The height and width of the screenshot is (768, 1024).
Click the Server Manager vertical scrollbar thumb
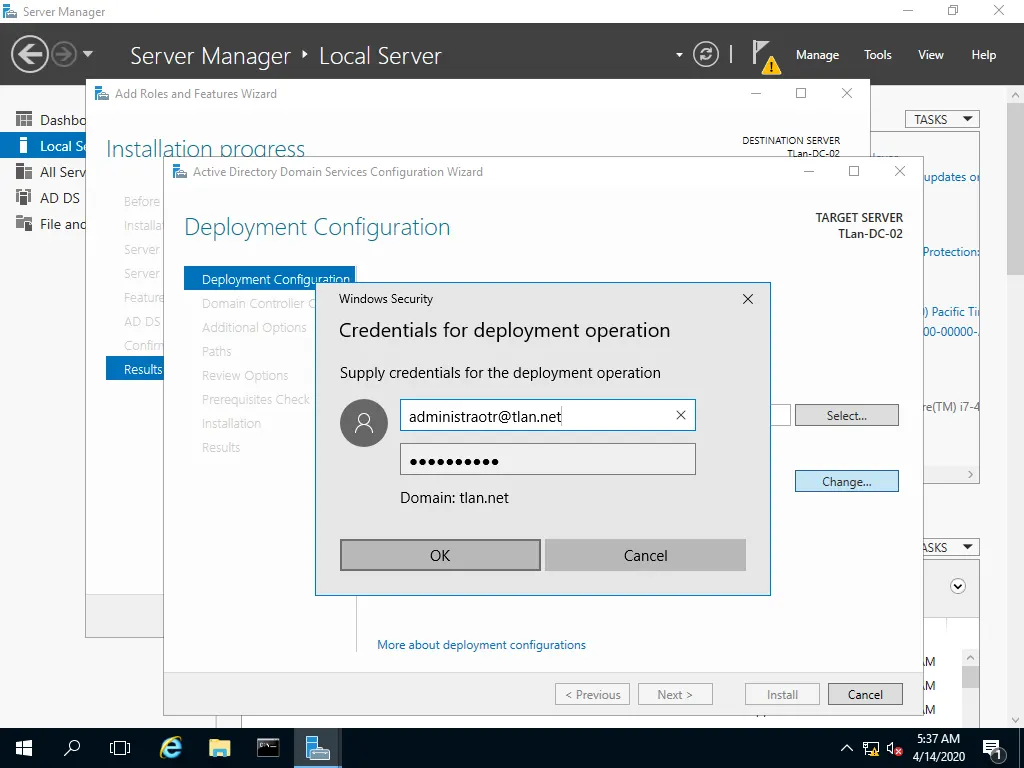click(1015, 189)
